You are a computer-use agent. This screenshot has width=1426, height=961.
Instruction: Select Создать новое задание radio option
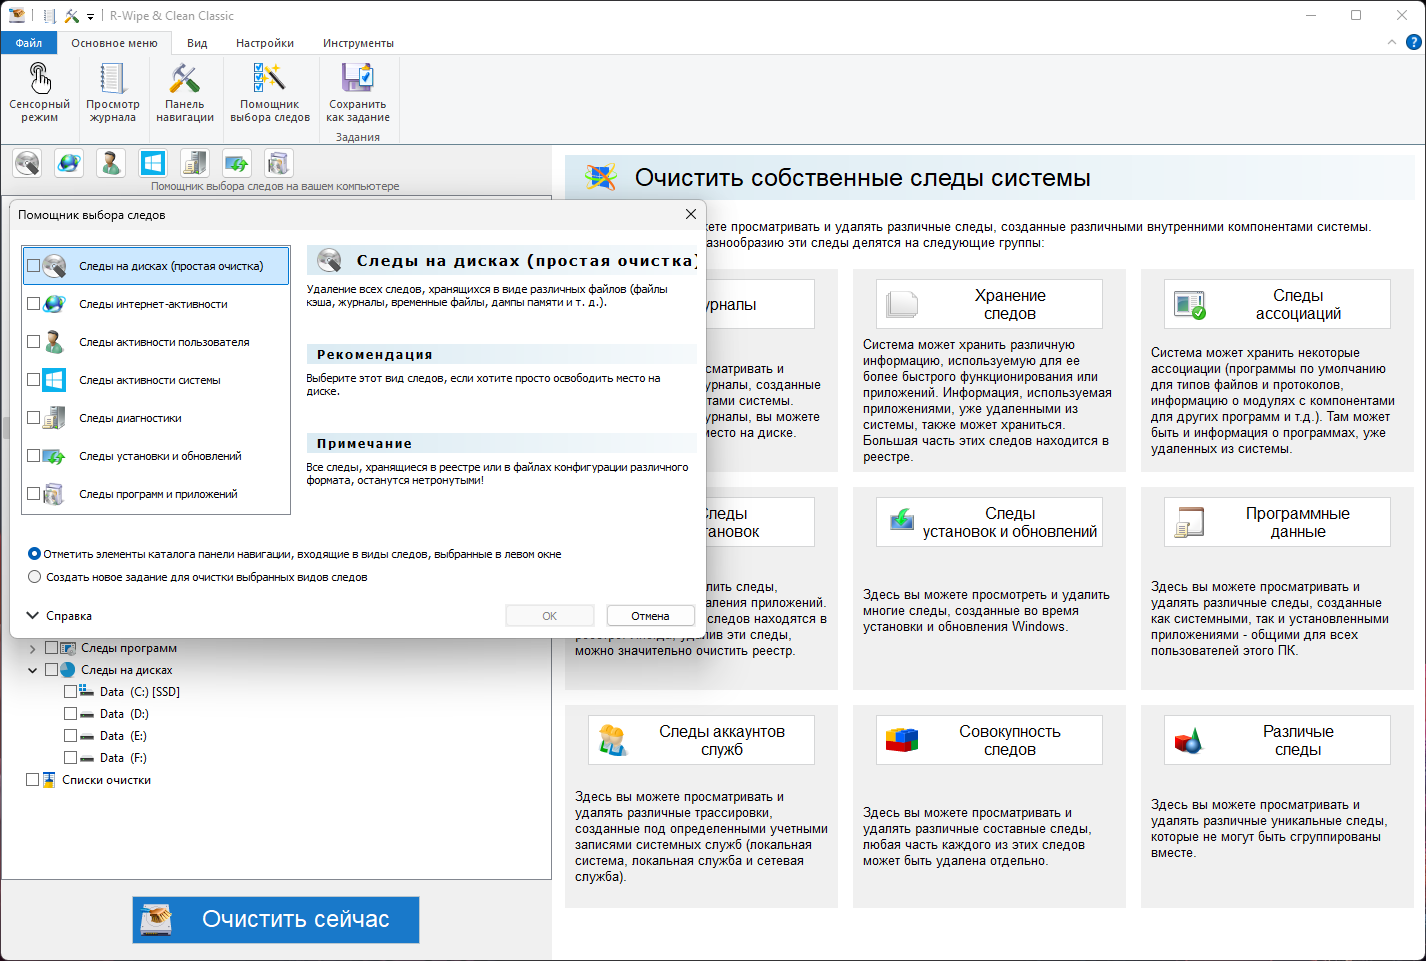tap(35, 577)
